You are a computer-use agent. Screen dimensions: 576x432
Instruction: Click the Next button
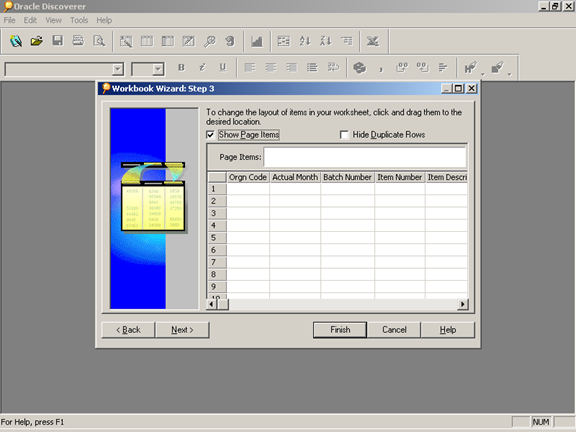point(183,330)
